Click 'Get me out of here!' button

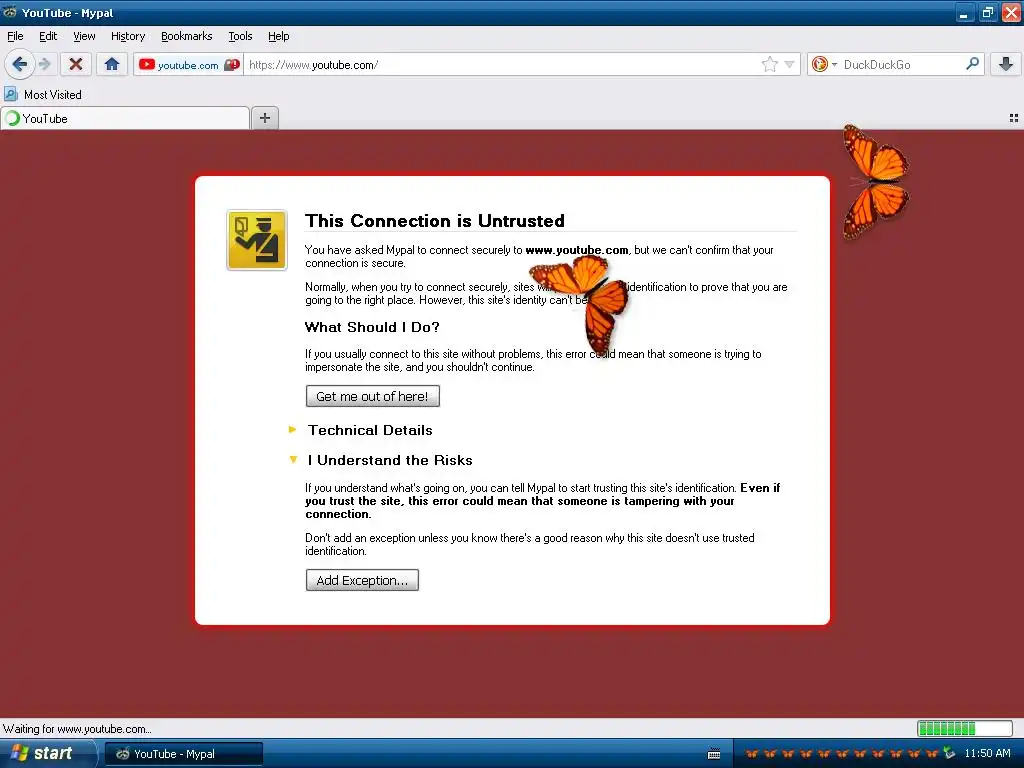(x=372, y=396)
